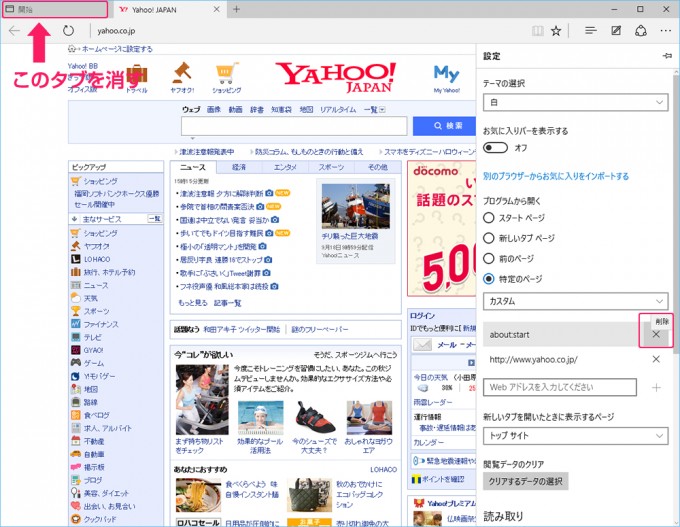
Task: Switch to the 開始 tab
Action: (55, 9)
